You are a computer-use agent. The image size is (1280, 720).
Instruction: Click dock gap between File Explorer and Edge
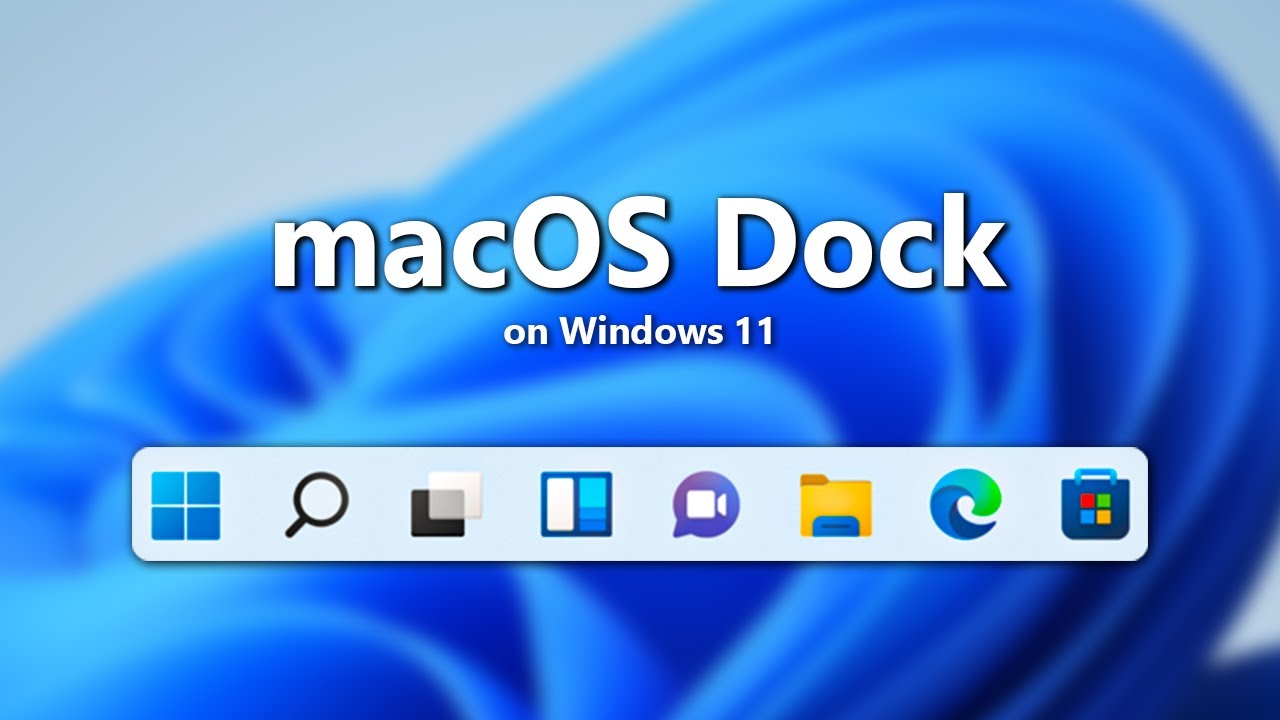click(x=900, y=505)
